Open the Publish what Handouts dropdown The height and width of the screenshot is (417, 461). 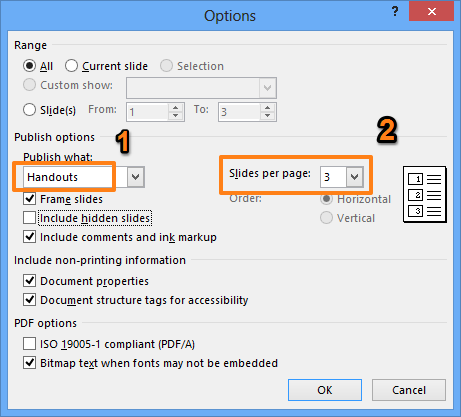coord(136,177)
